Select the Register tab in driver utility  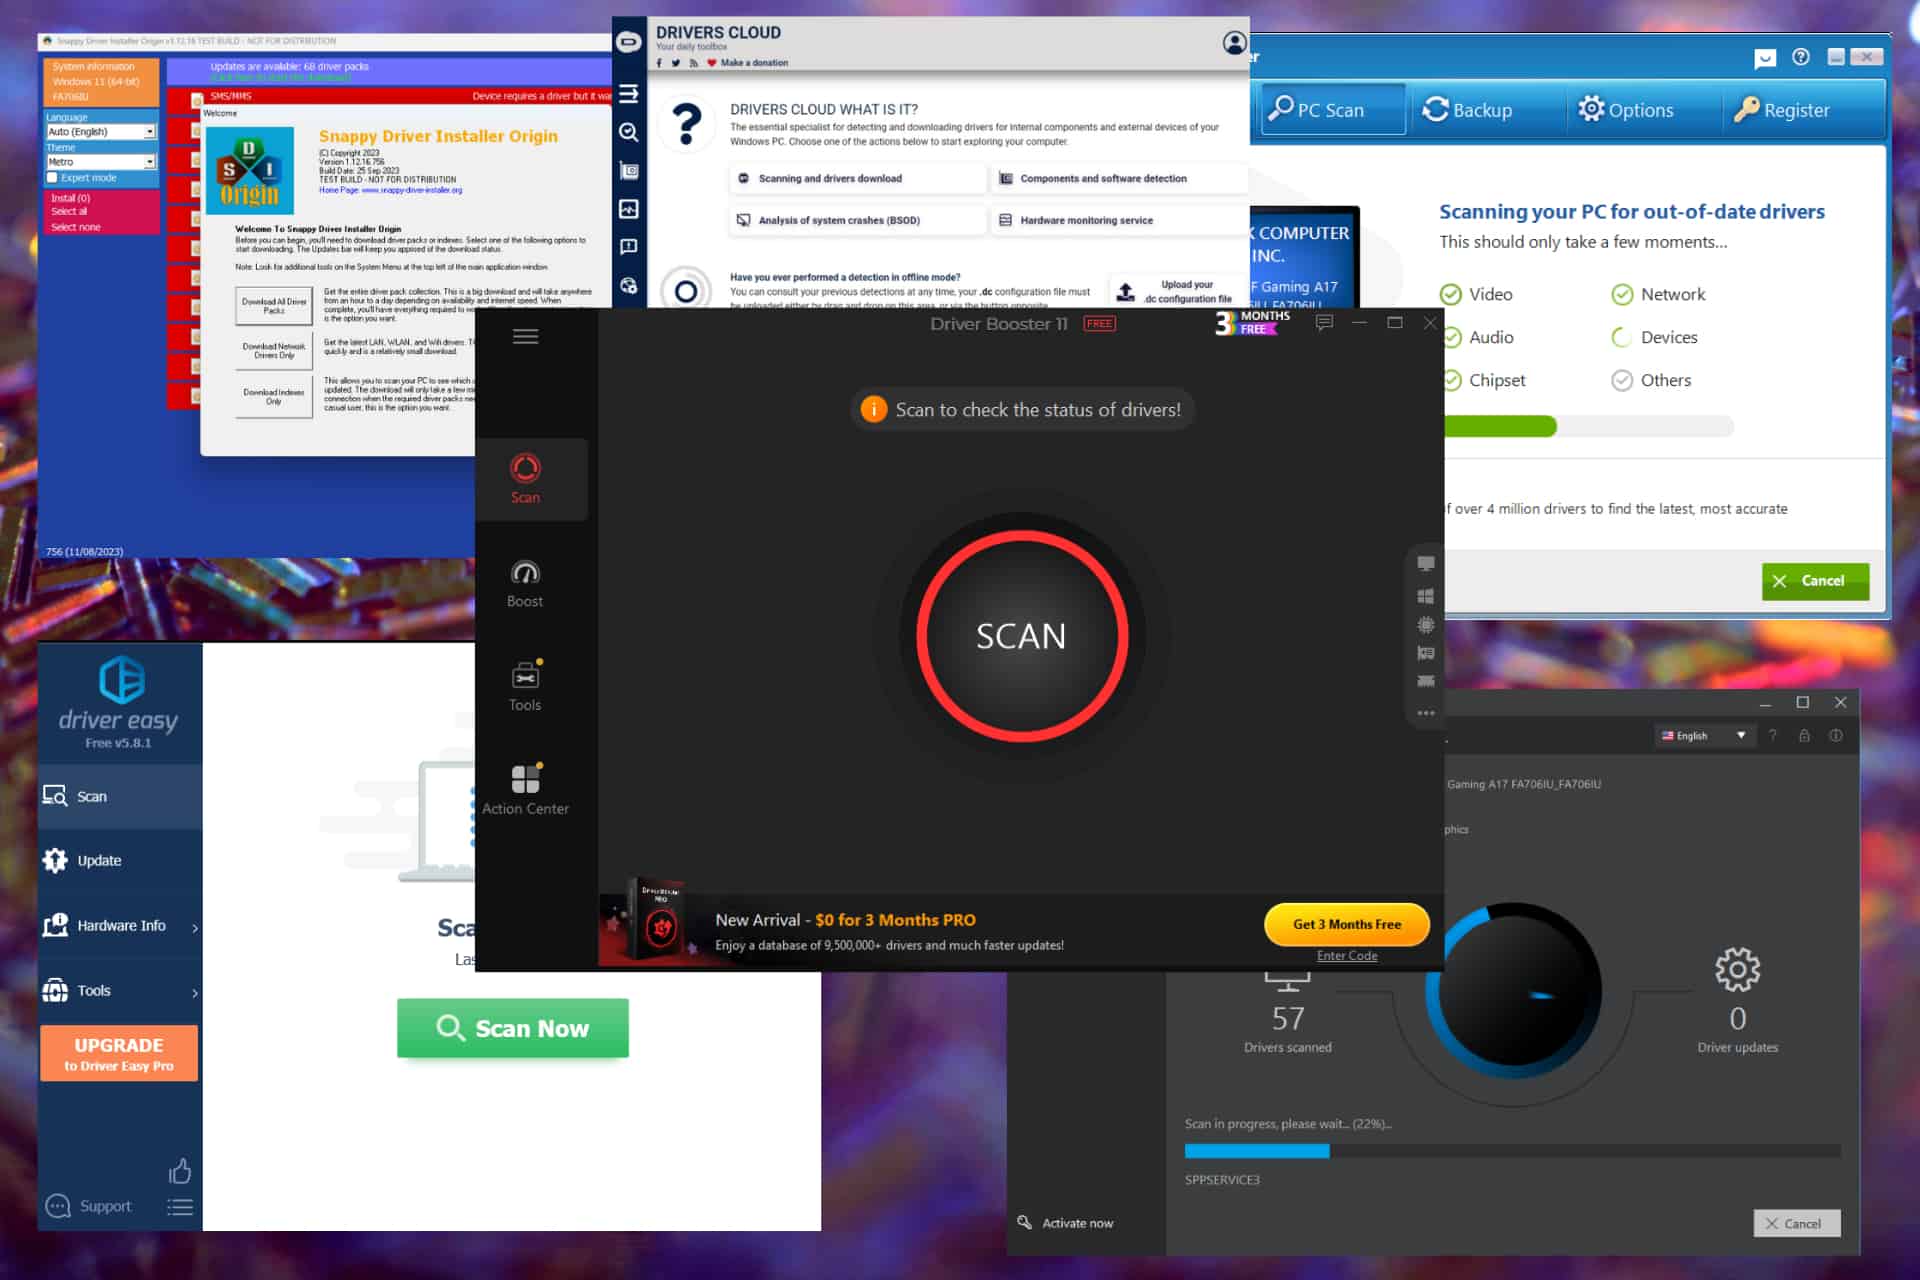1790,109
